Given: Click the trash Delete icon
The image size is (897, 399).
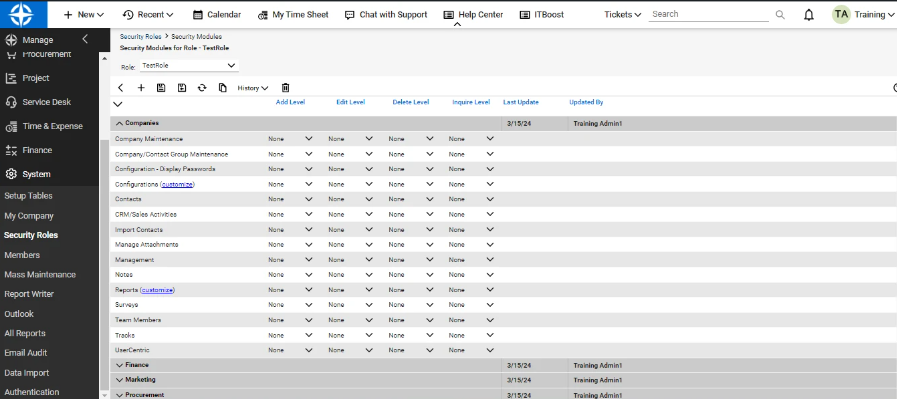Looking at the screenshot, I should 285,88.
